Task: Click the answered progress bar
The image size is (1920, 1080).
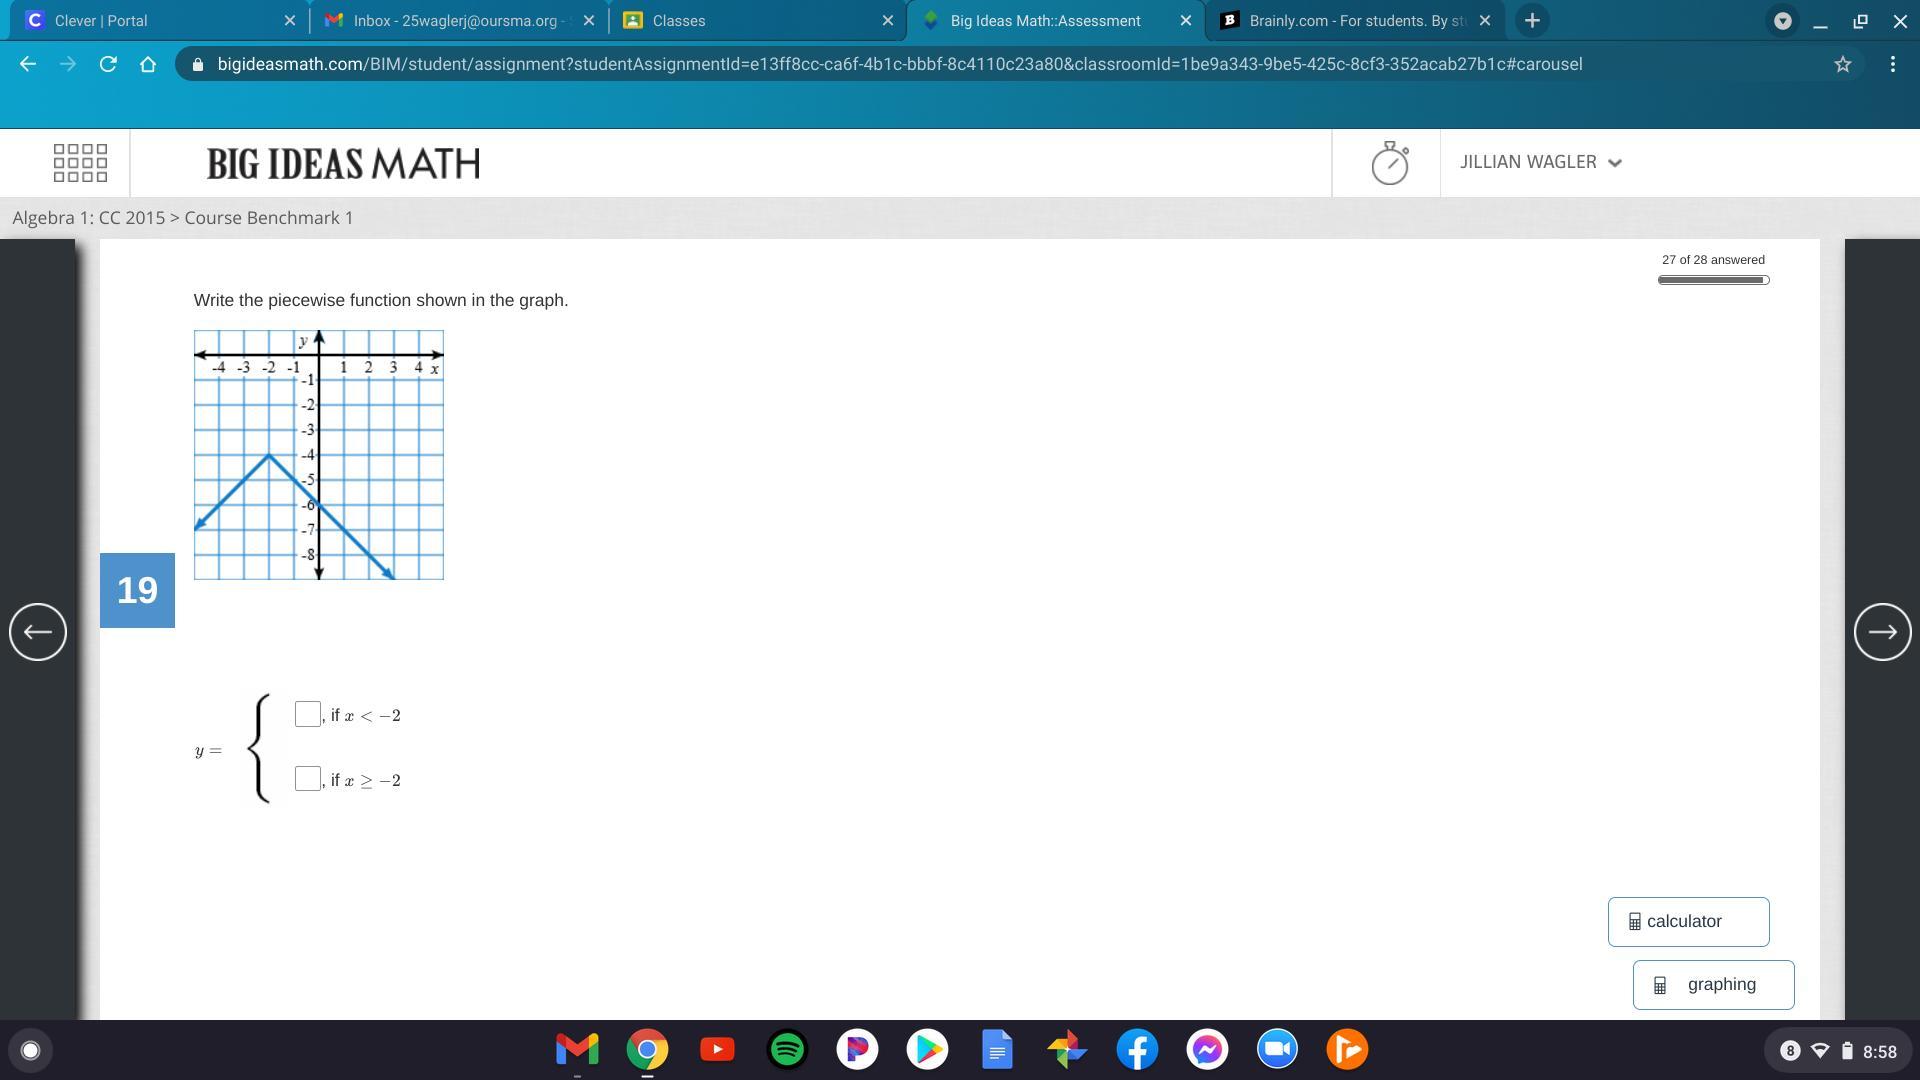Action: point(1713,280)
